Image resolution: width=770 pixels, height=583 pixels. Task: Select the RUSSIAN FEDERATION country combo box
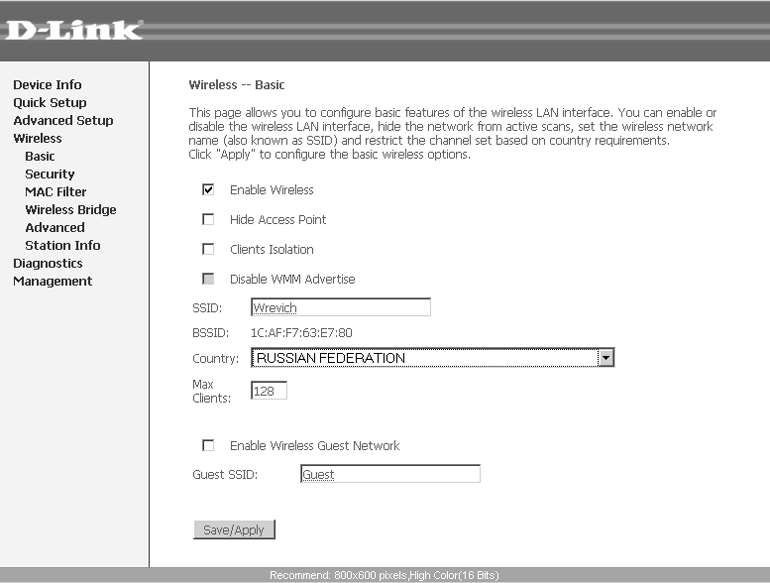[432, 358]
